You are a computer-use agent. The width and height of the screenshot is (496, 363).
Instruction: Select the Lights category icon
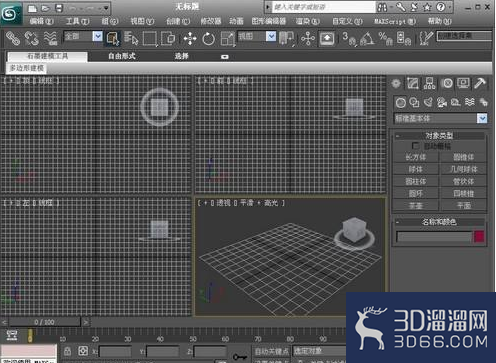pos(428,102)
